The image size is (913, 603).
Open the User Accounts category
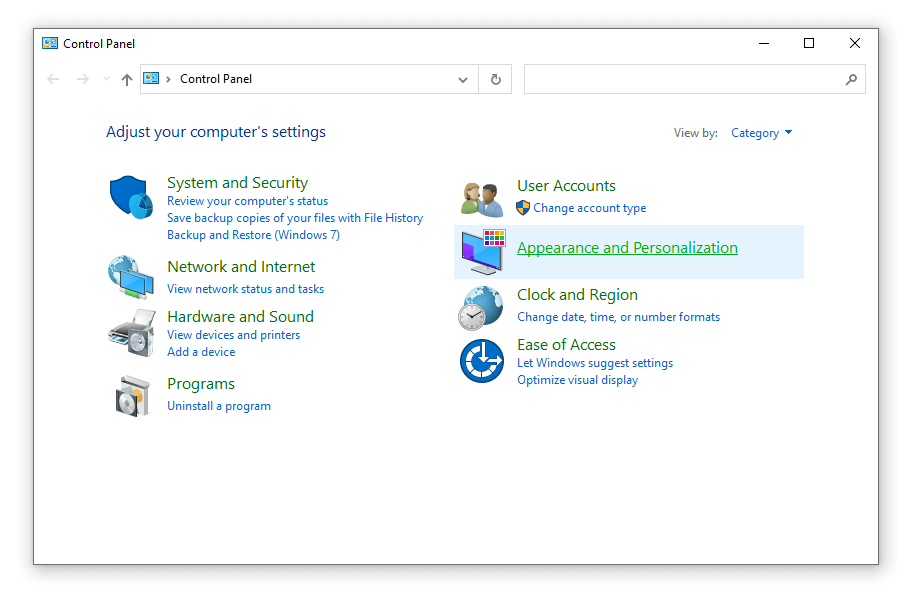[x=567, y=186]
